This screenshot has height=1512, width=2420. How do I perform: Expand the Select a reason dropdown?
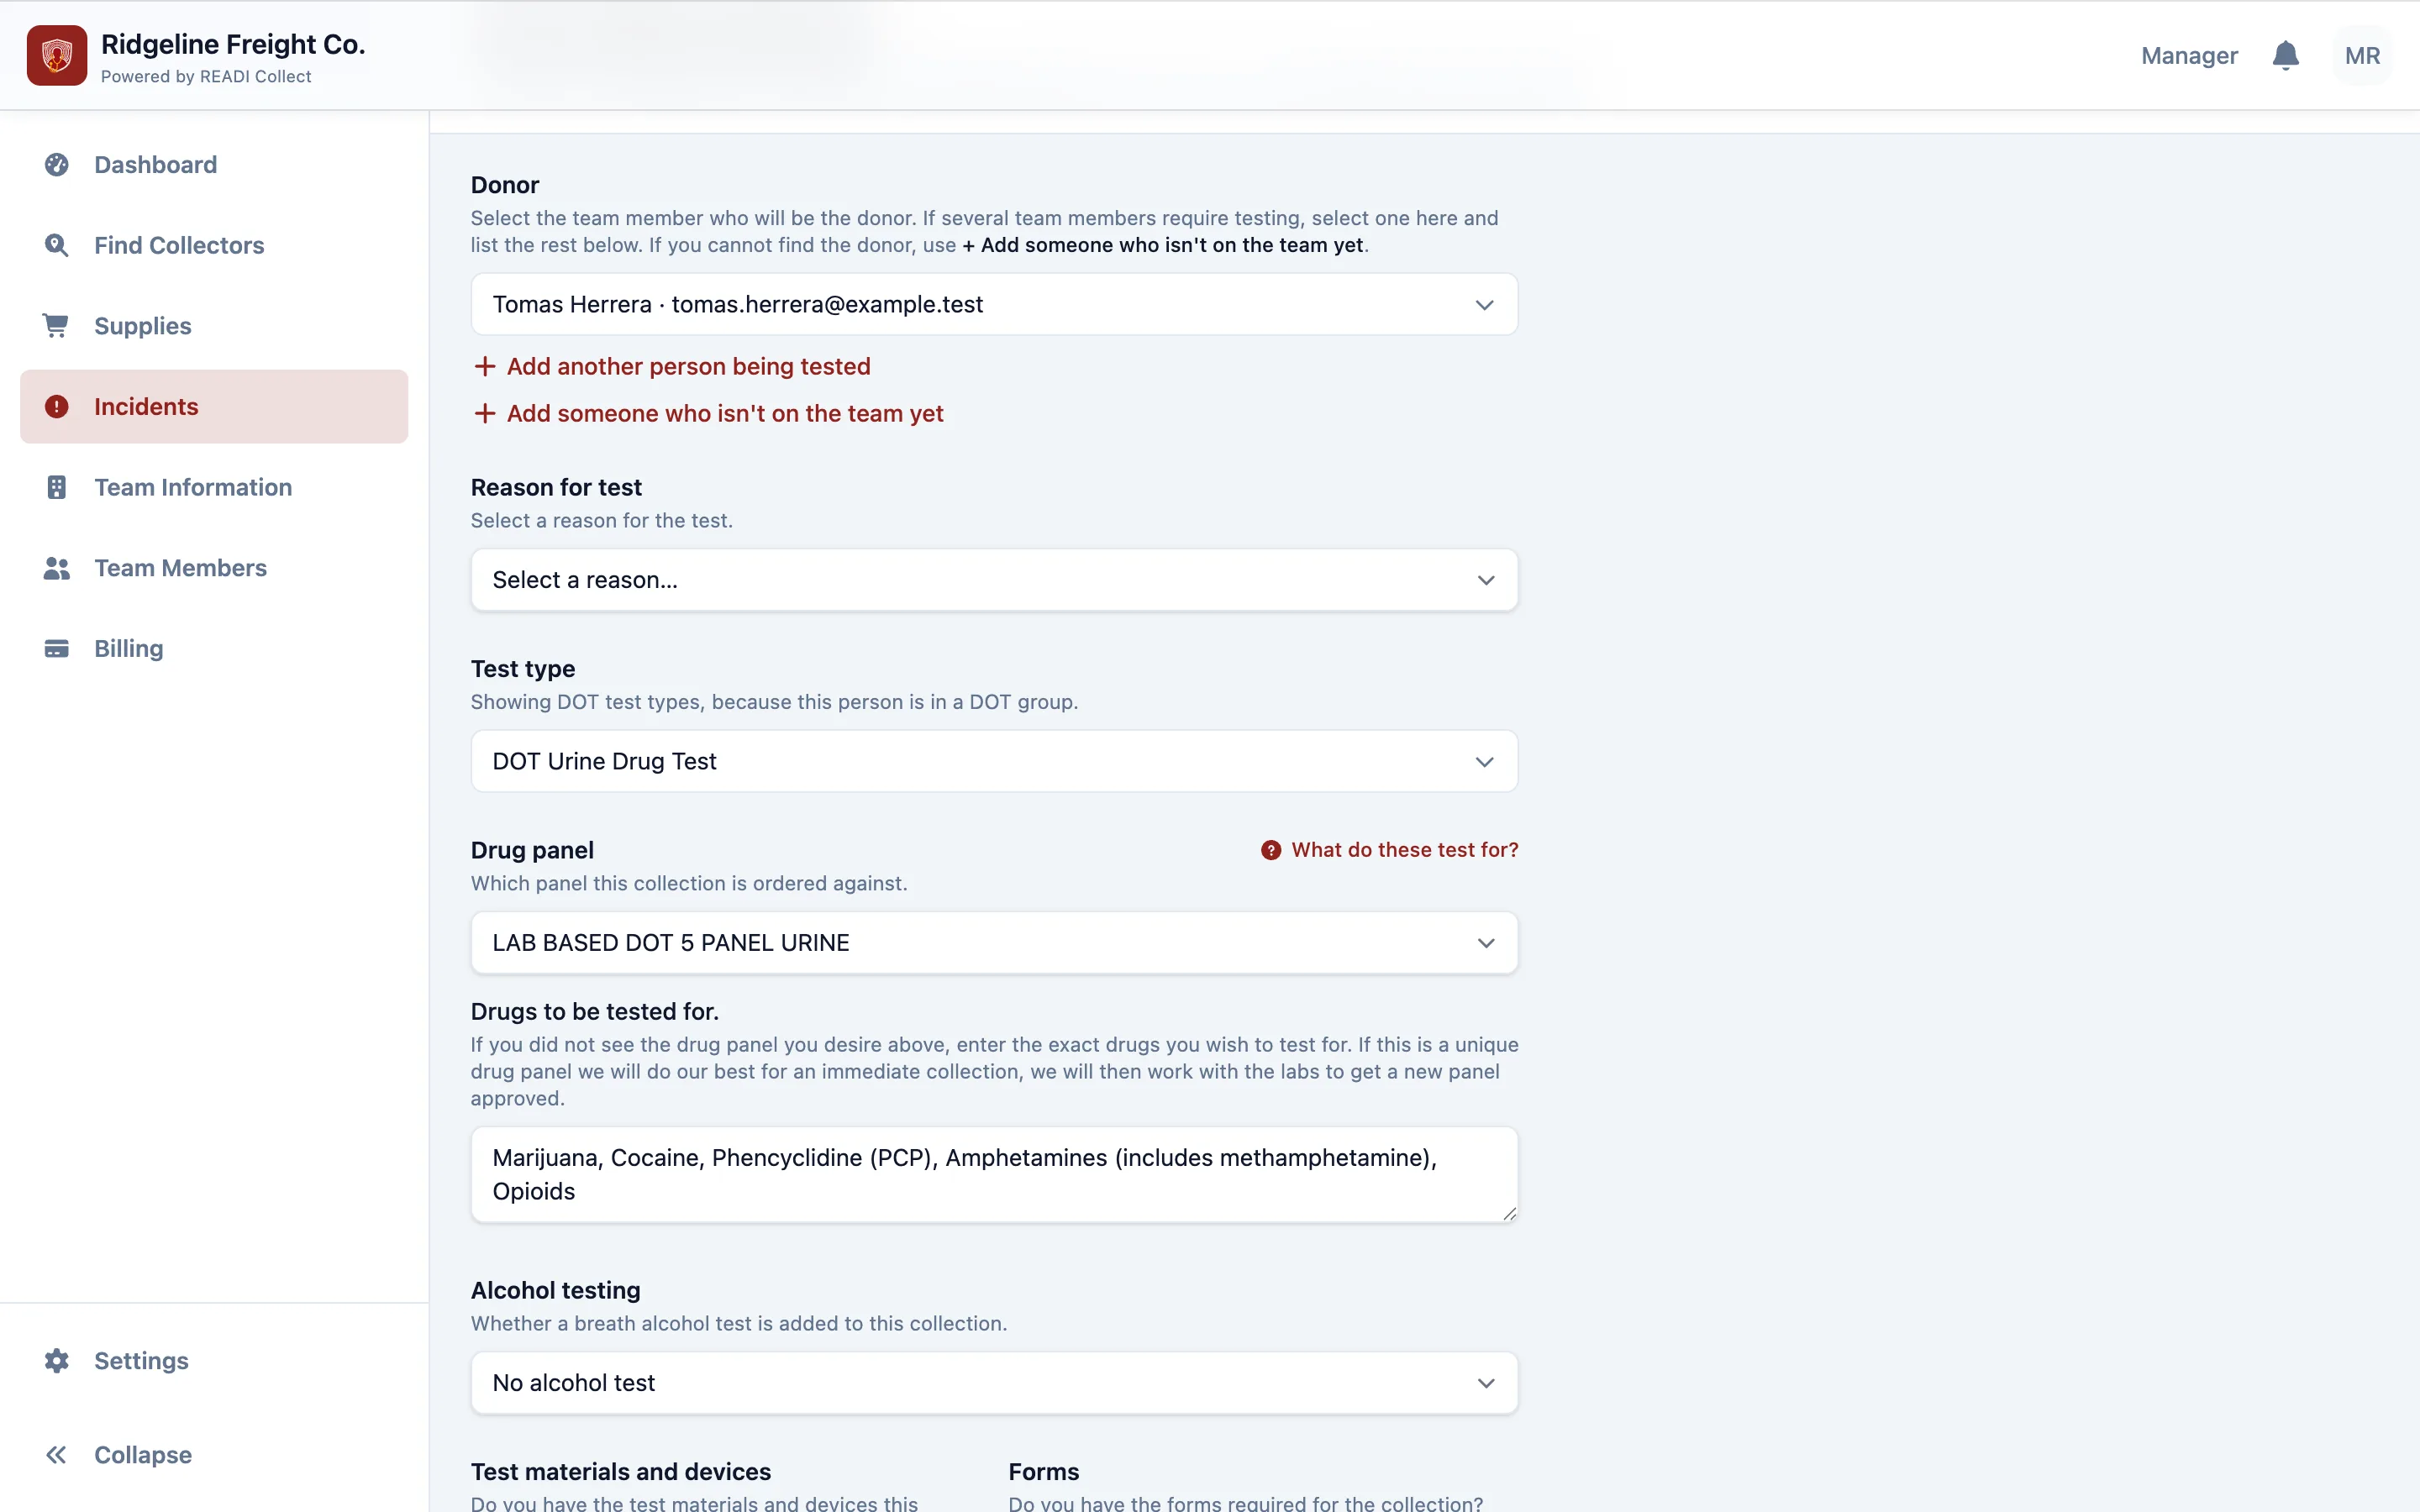pos(994,580)
